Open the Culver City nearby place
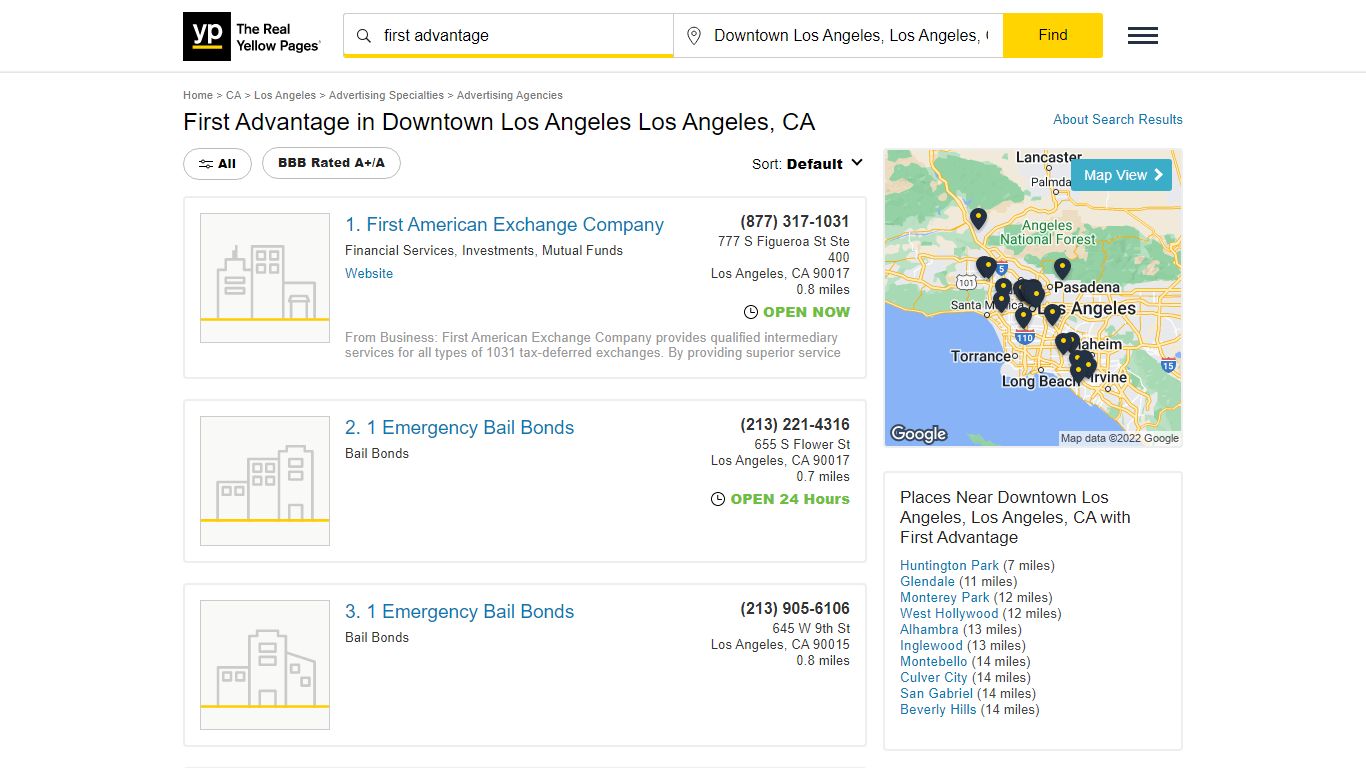This screenshot has height=768, width=1366. [934, 677]
